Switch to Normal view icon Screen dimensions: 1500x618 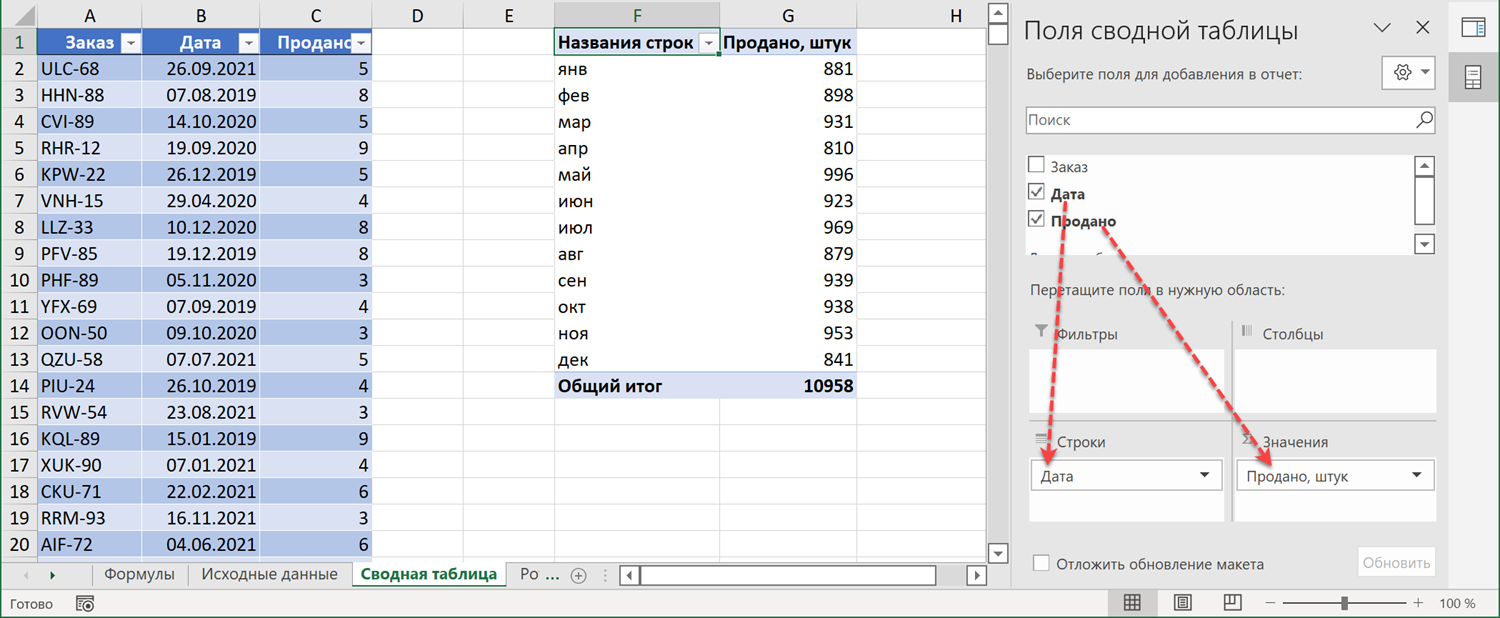point(1132,603)
